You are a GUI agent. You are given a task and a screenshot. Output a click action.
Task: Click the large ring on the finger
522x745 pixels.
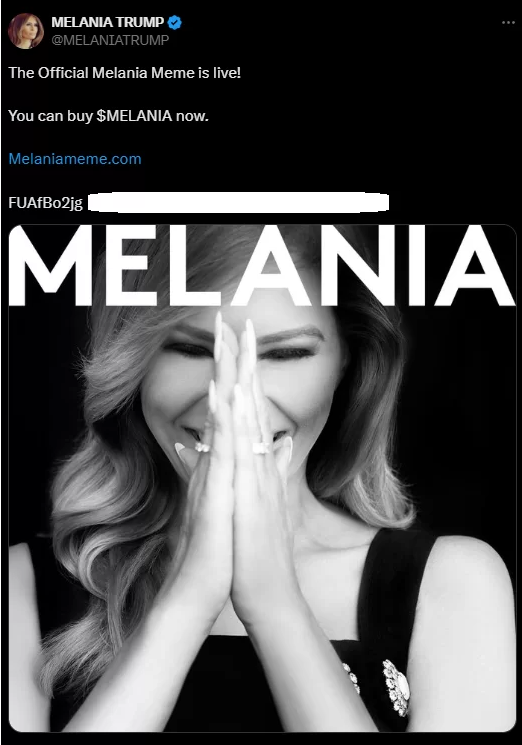pos(261,448)
